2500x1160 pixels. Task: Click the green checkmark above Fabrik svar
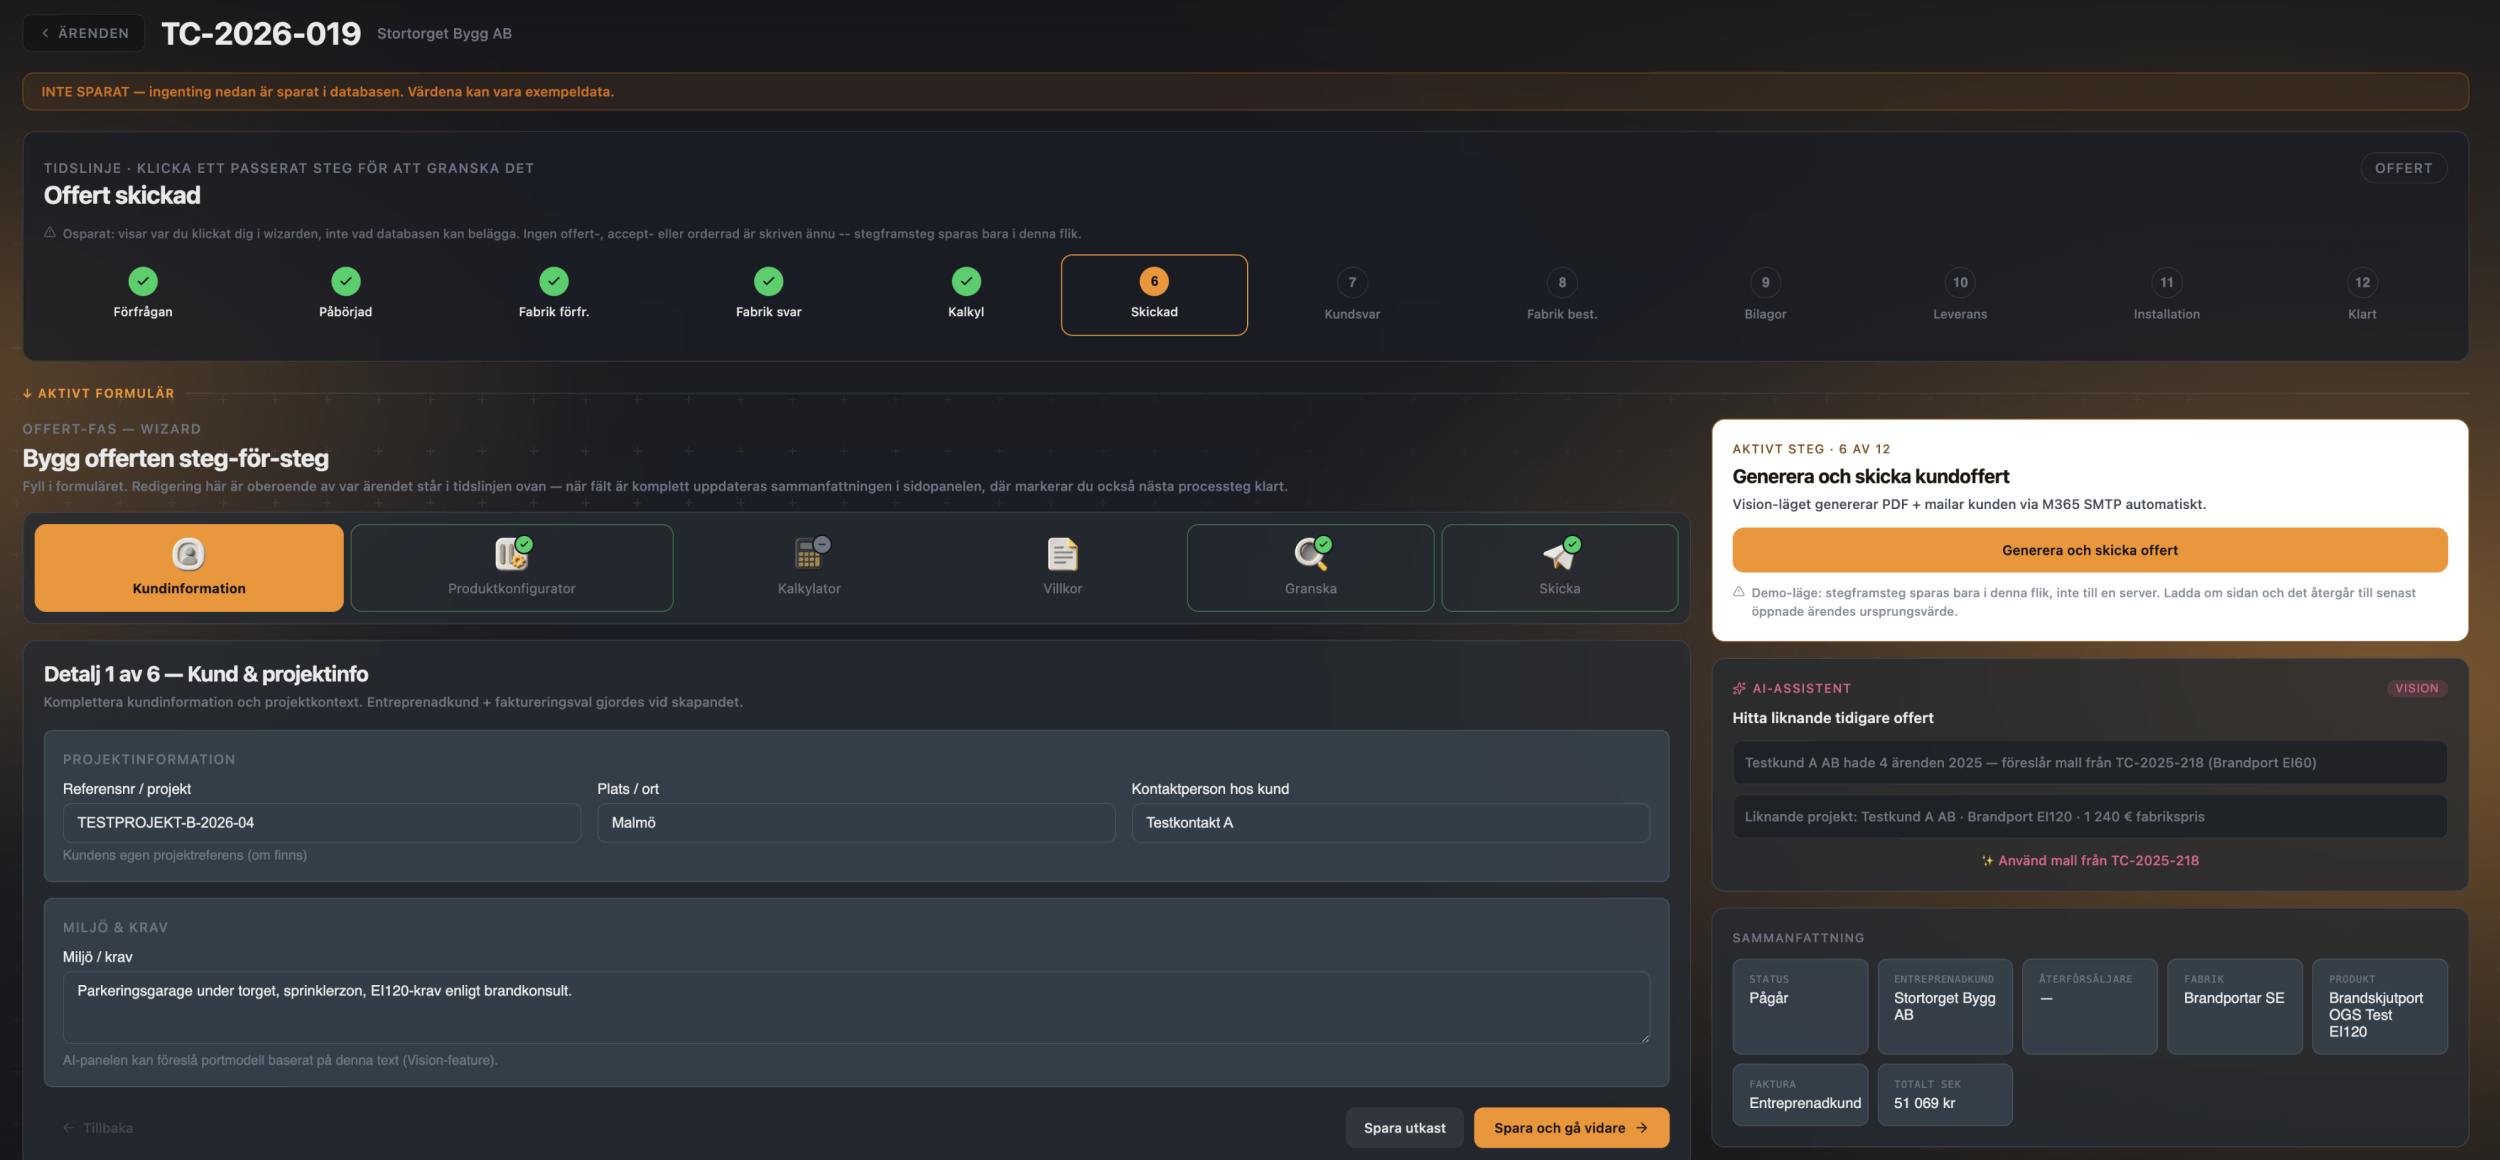[x=768, y=281]
